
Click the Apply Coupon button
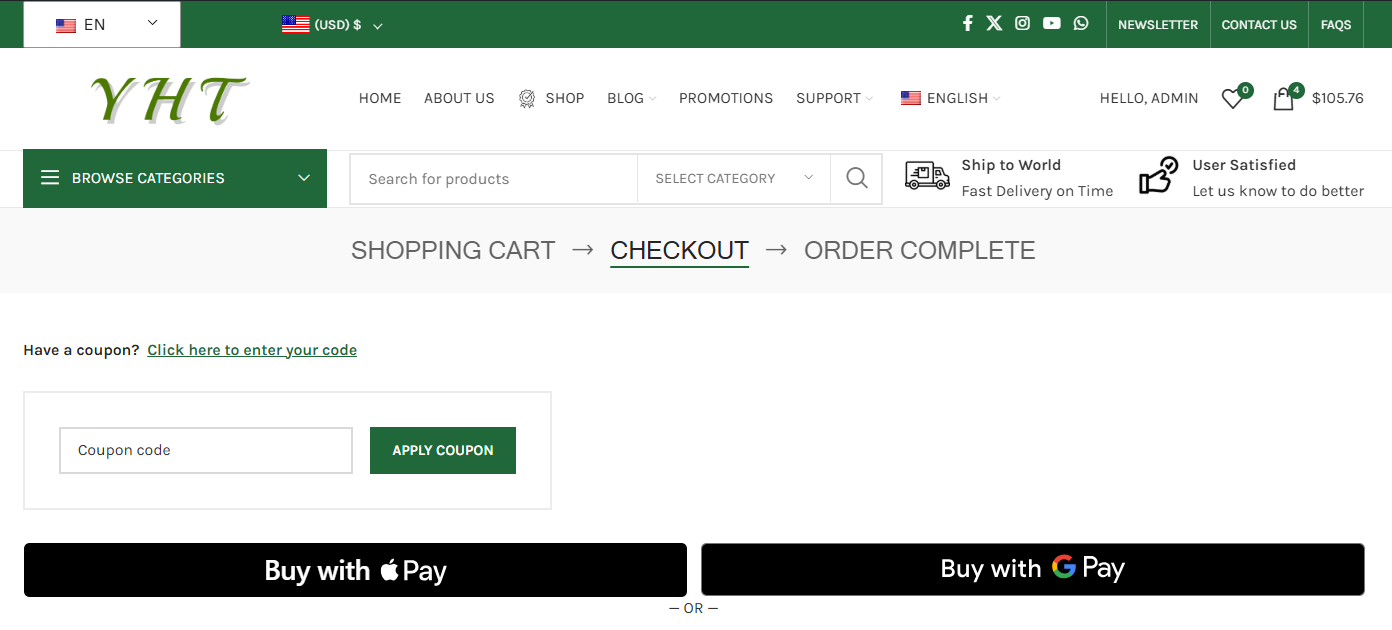tap(443, 450)
